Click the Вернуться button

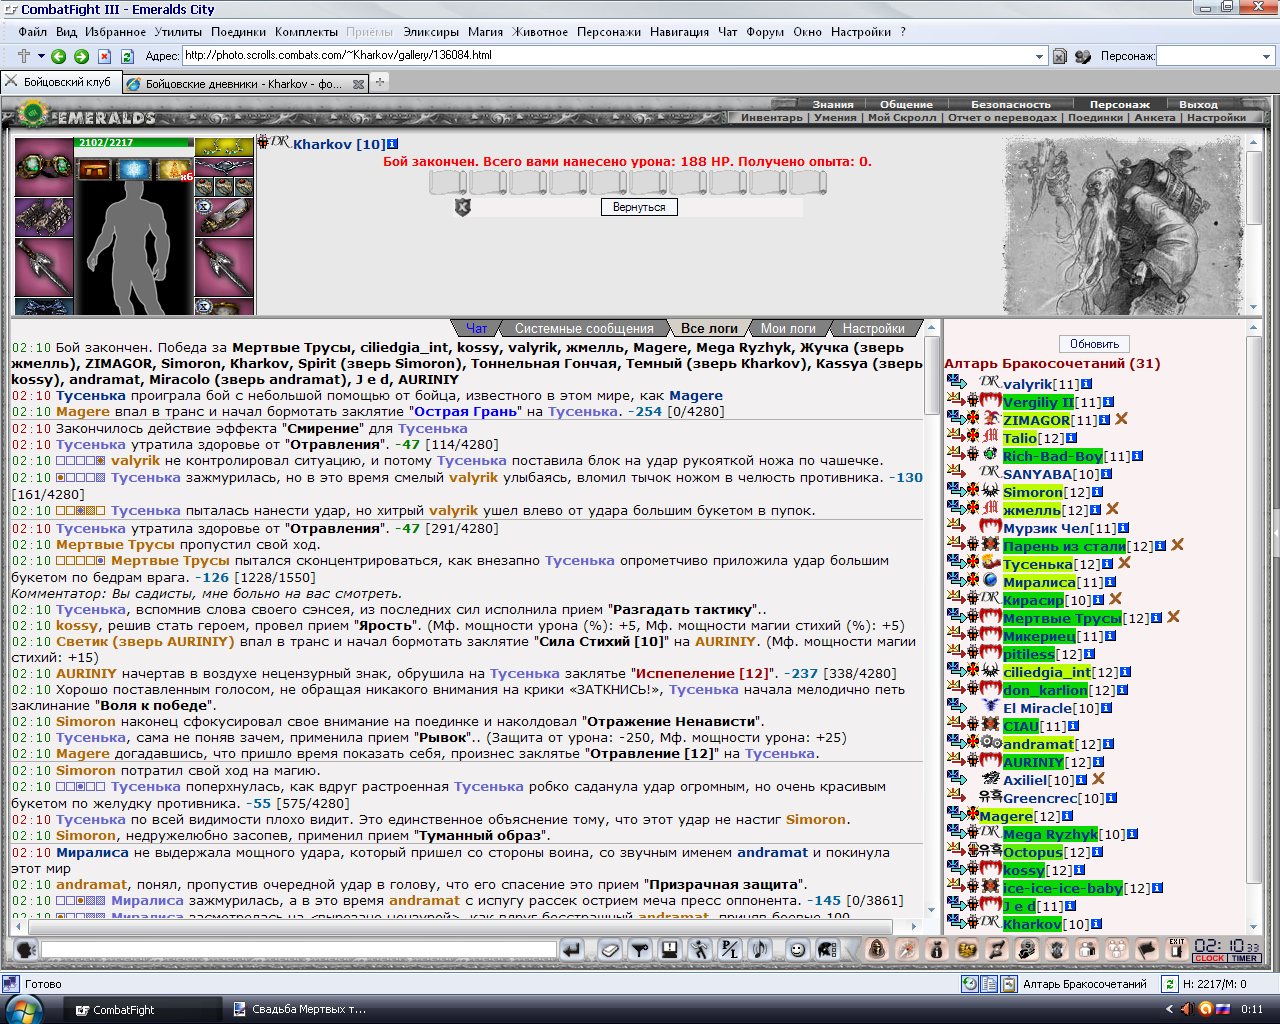tap(639, 207)
